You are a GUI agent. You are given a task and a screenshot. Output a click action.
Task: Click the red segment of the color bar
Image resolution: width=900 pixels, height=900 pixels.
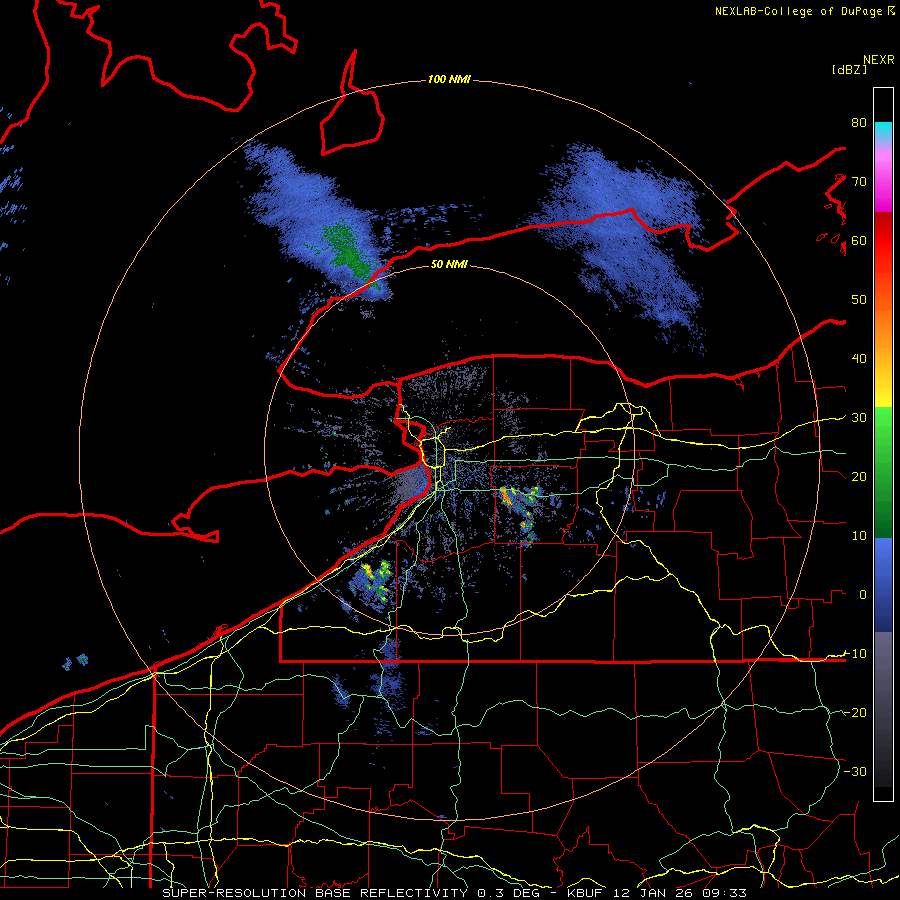883,241
